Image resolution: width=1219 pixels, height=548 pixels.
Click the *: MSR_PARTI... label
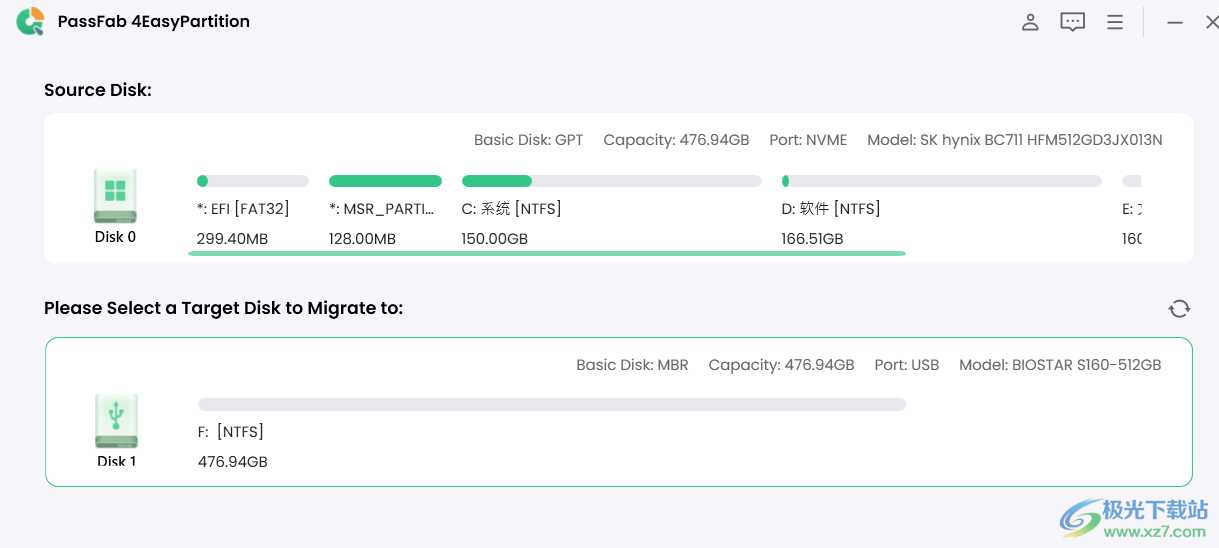click(382, 209)
